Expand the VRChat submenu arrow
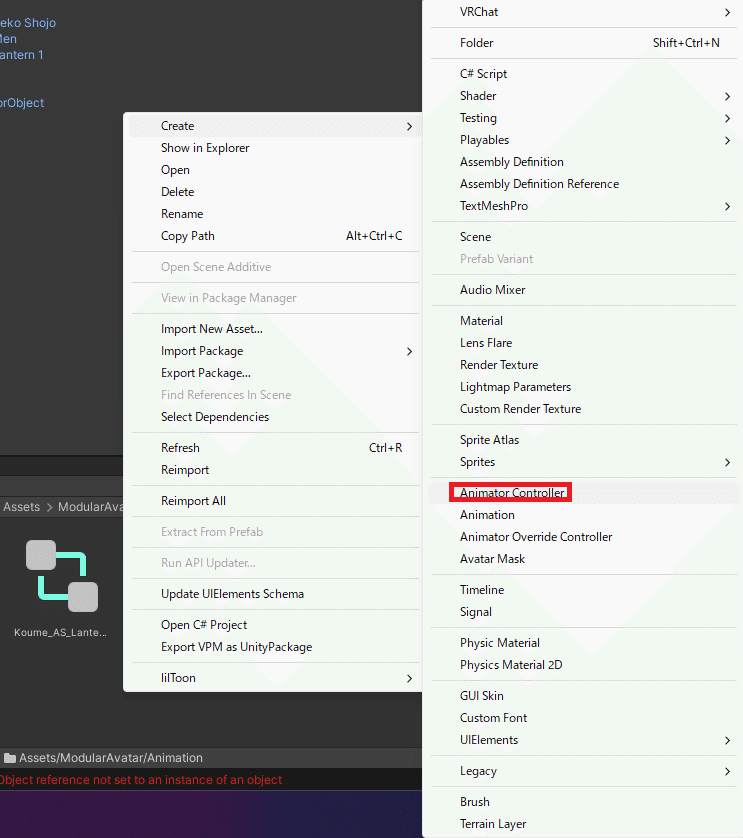 tap(727, 12)
